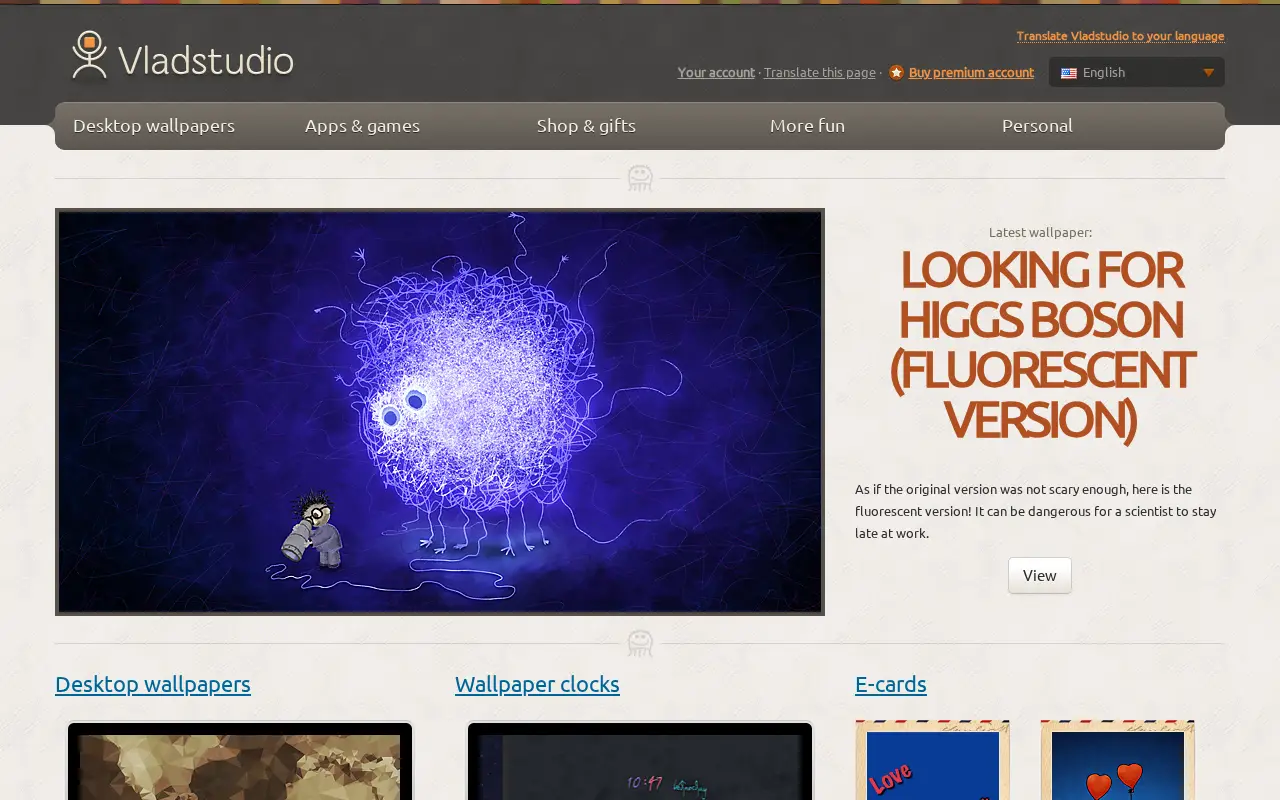
Task: Open the Desktop wallpapers section heading link
Action: 153,684
